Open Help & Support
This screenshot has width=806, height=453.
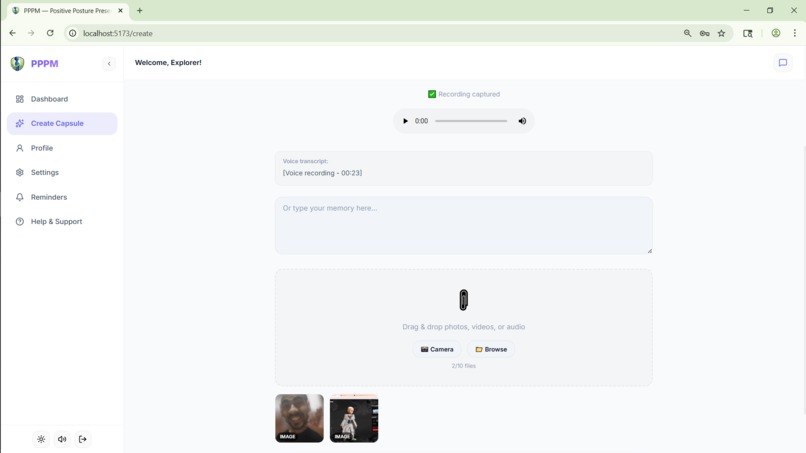click(x=62, y=222)
